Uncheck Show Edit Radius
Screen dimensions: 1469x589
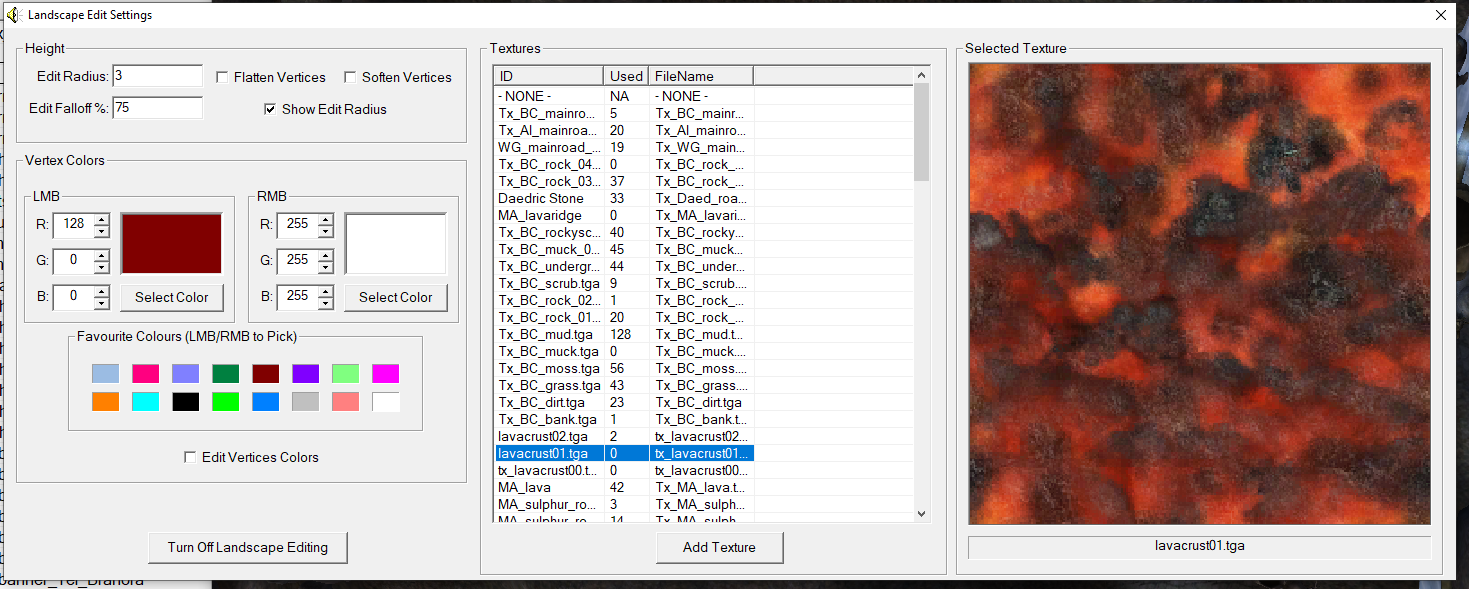pos(270,109)
